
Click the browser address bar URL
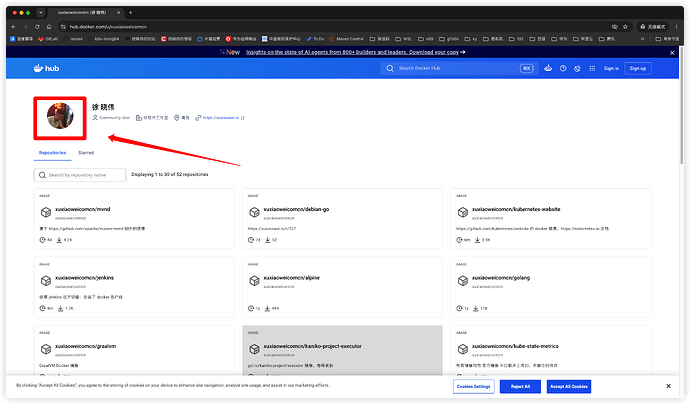click(108, 27)
